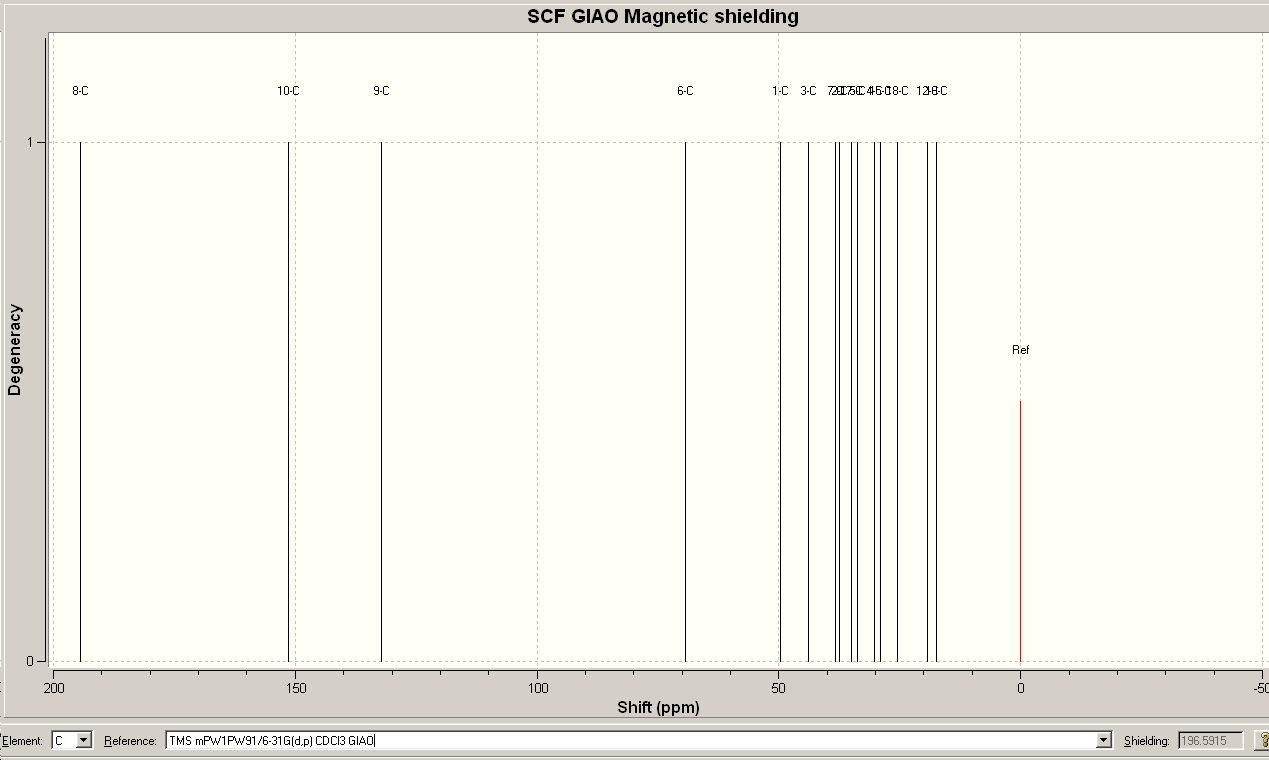Expand the Reference combo box arrow
1269x760 pixels.
pos(1104,740)
